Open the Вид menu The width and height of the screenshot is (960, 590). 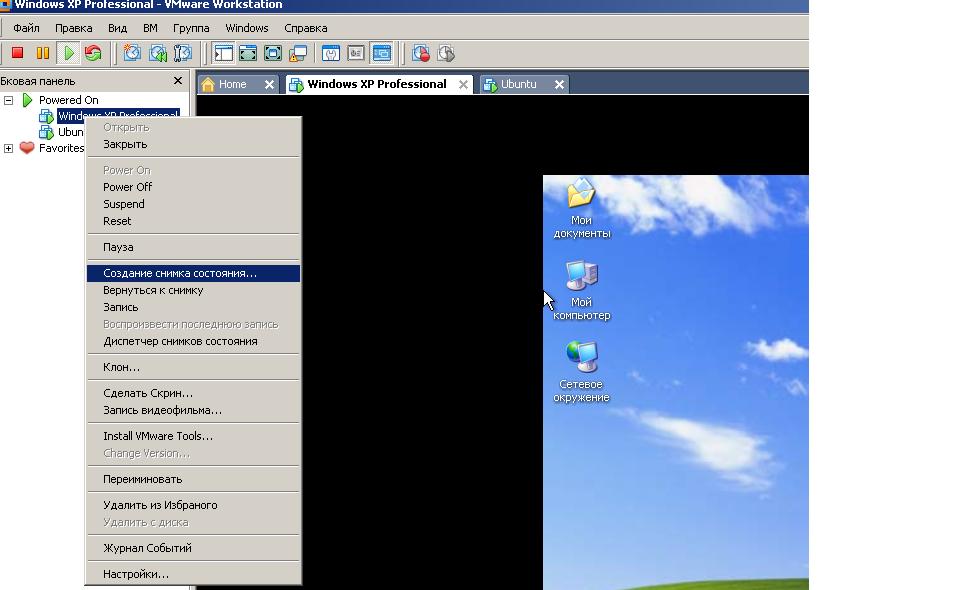pyautogui.click(x=117, y=28)
